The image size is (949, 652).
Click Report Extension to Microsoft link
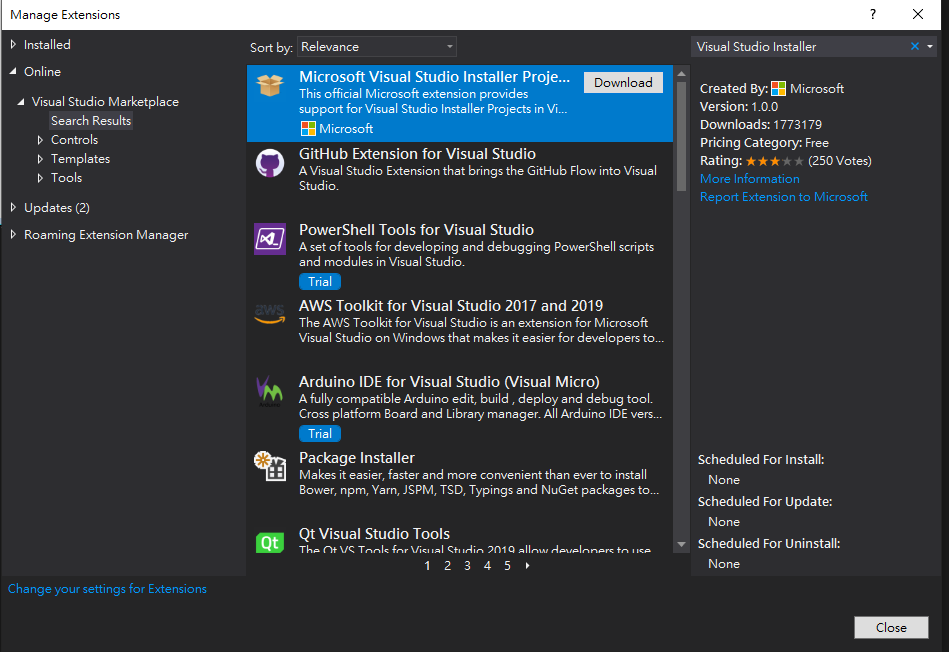pyautogui.click(x=784, y=197)
